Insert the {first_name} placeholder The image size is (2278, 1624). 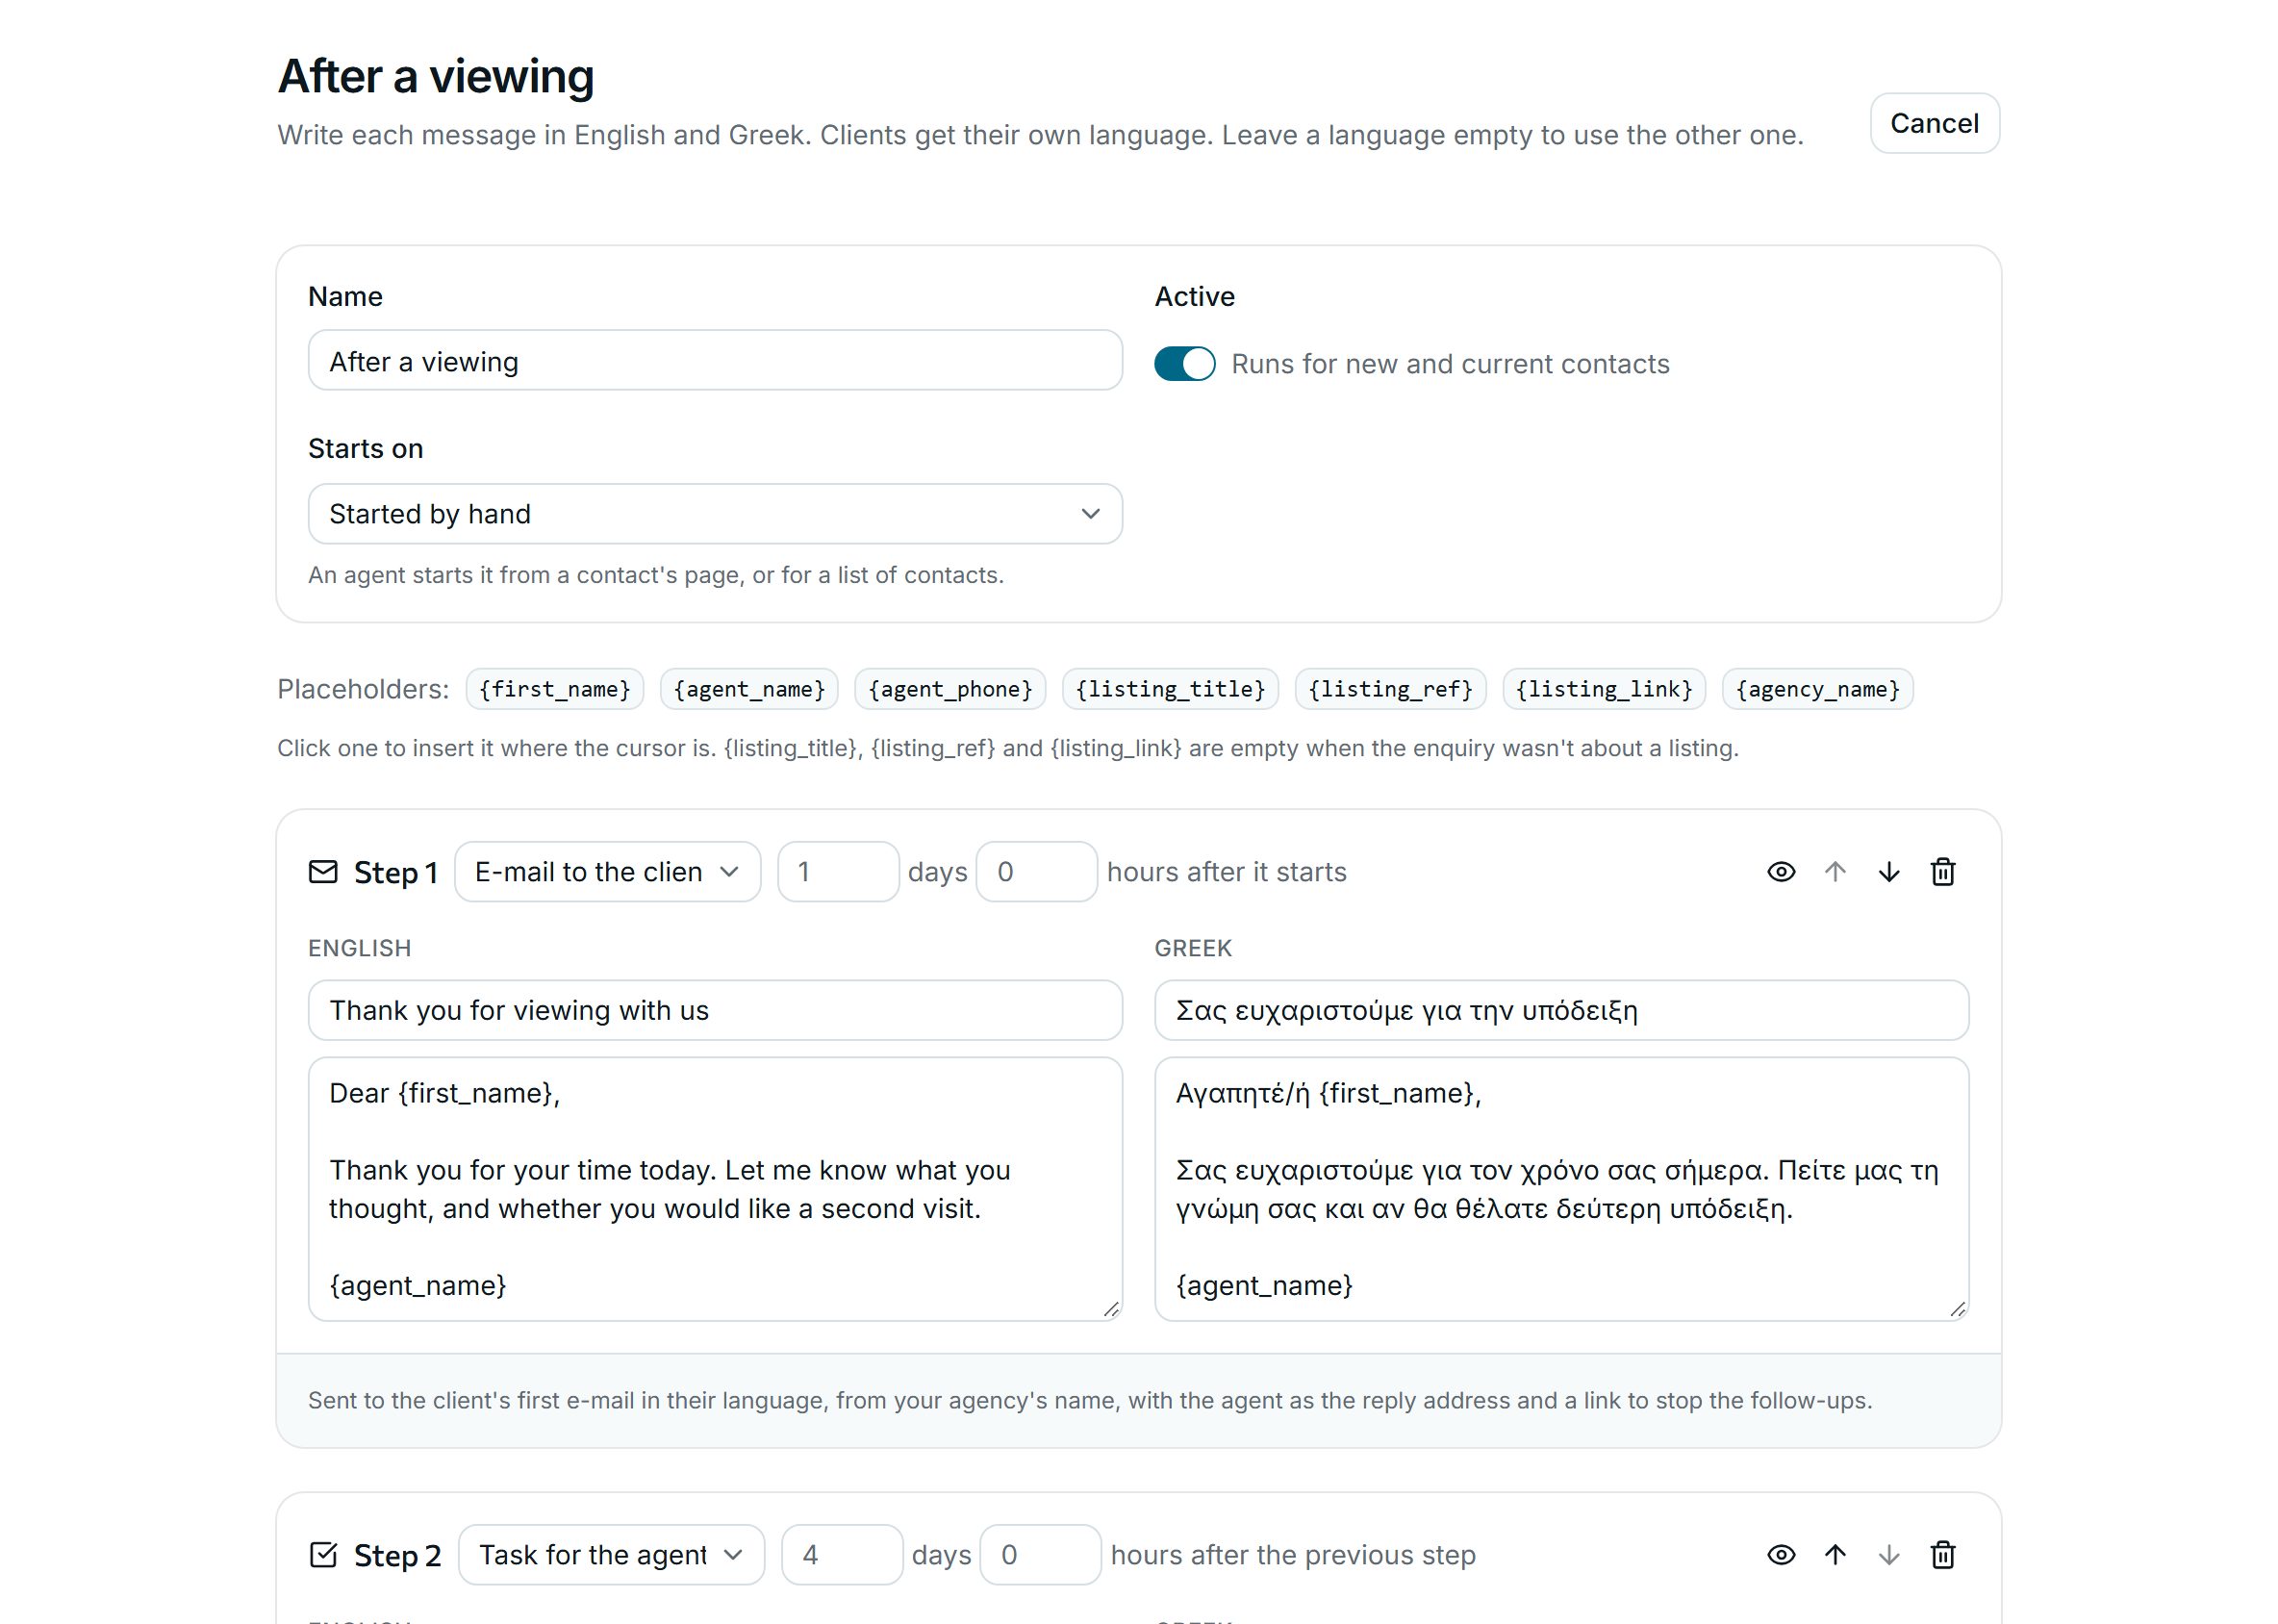(555, 689)
